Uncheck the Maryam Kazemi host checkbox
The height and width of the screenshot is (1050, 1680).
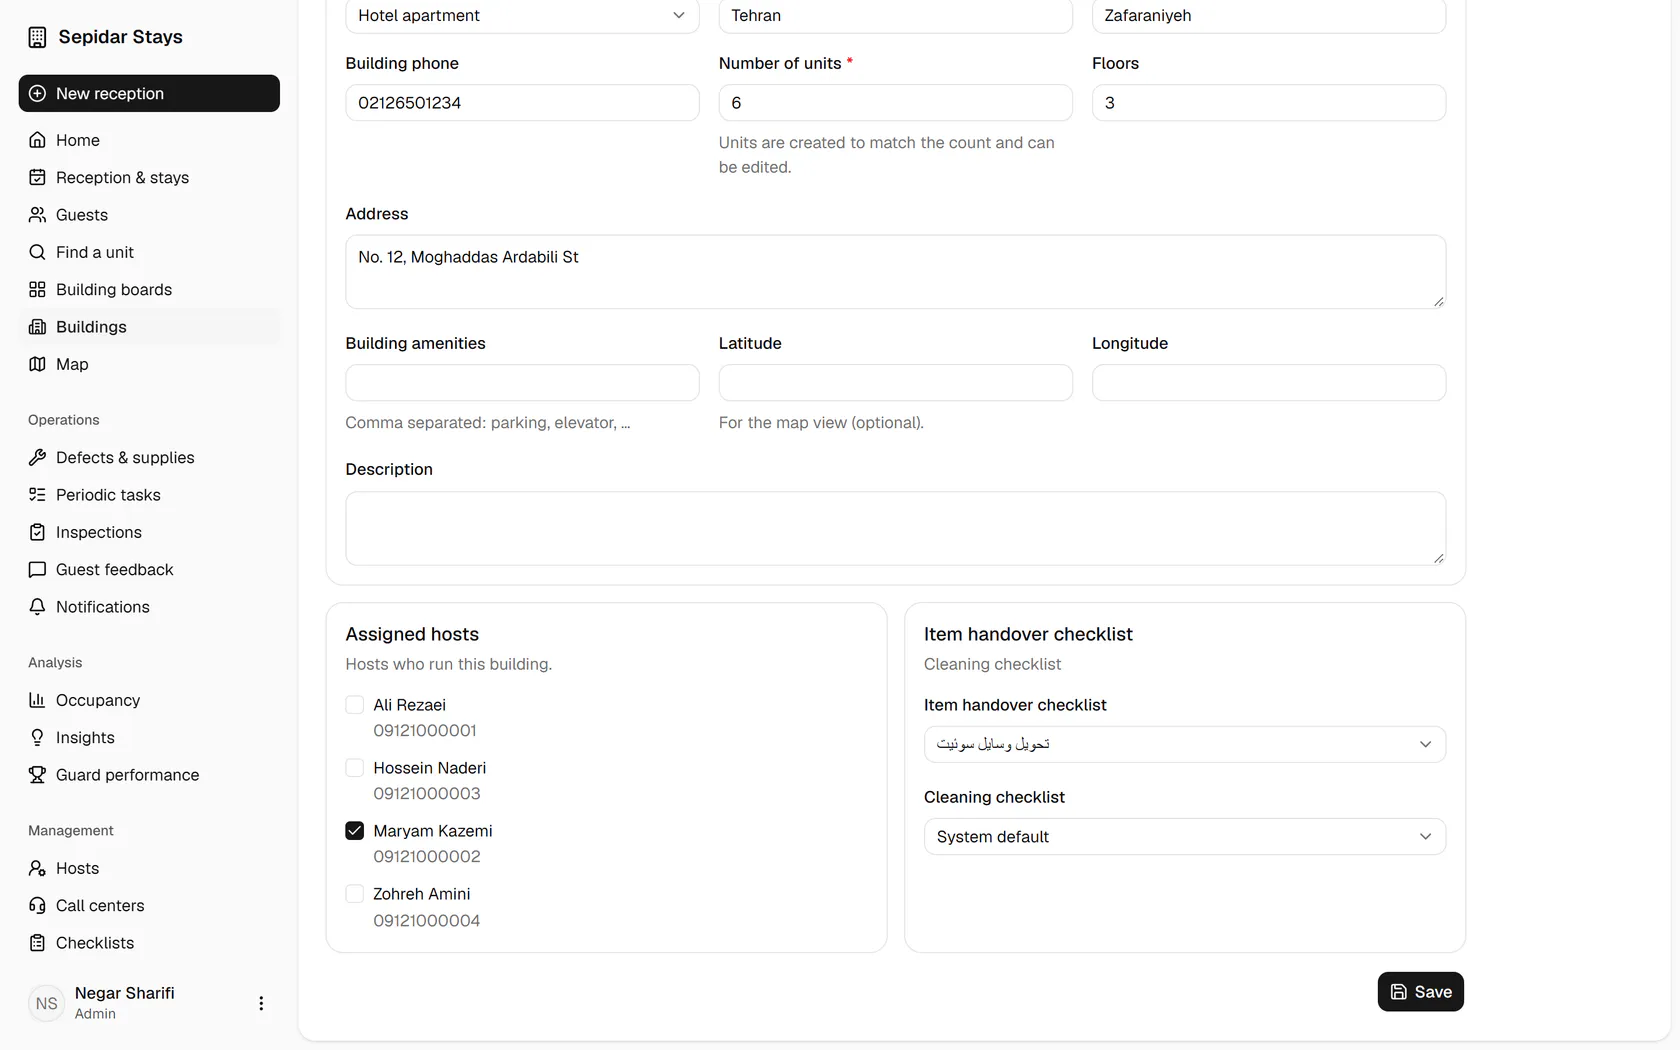[x=354, y=831]
